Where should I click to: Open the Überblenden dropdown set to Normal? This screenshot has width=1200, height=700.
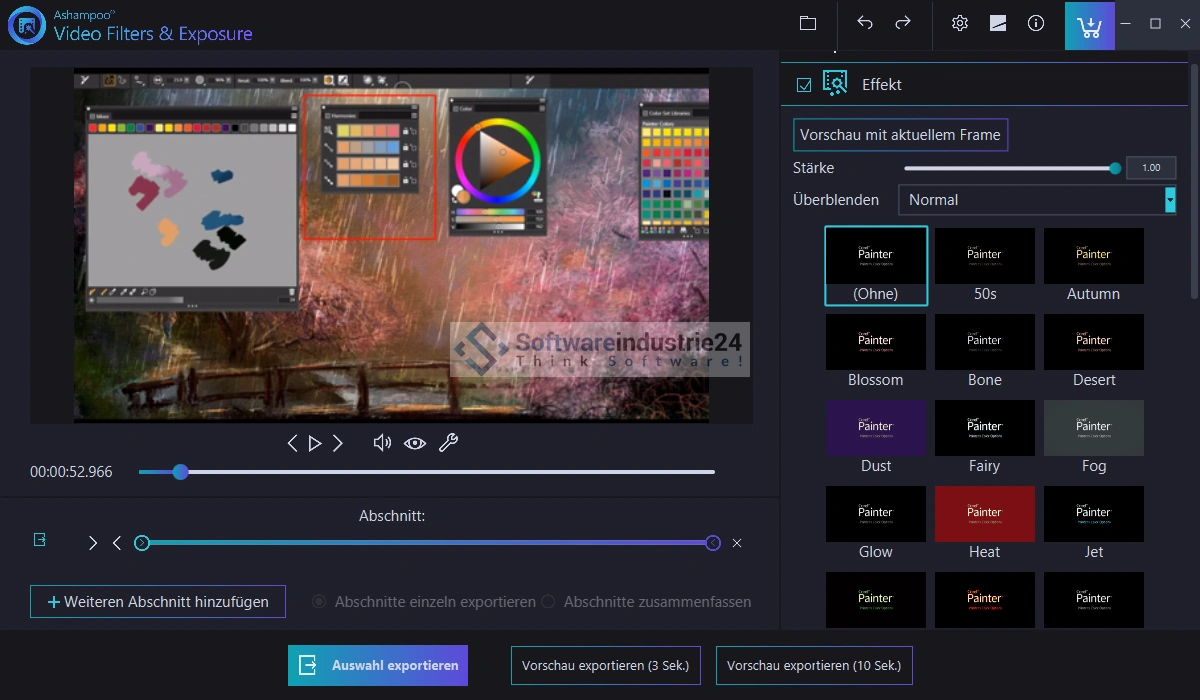[x=1036, y=200]
